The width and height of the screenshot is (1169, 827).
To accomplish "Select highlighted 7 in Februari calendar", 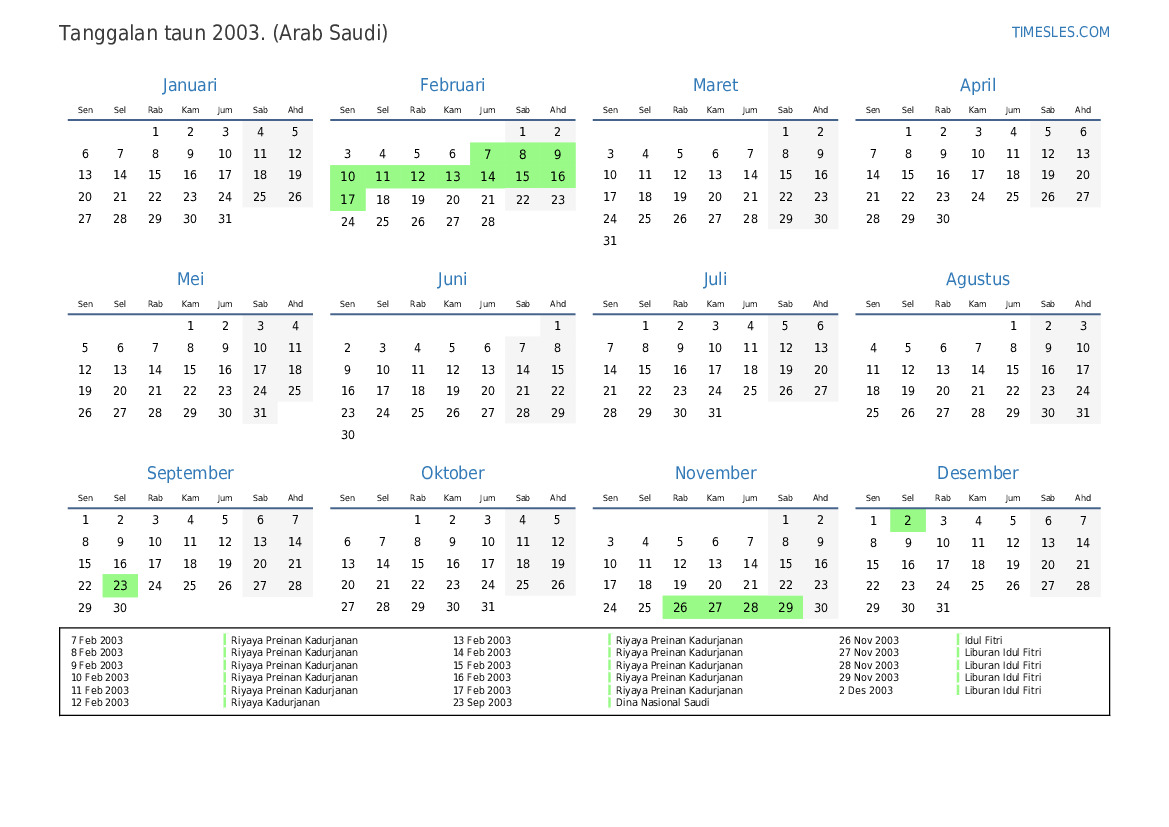I will (487, 154).
